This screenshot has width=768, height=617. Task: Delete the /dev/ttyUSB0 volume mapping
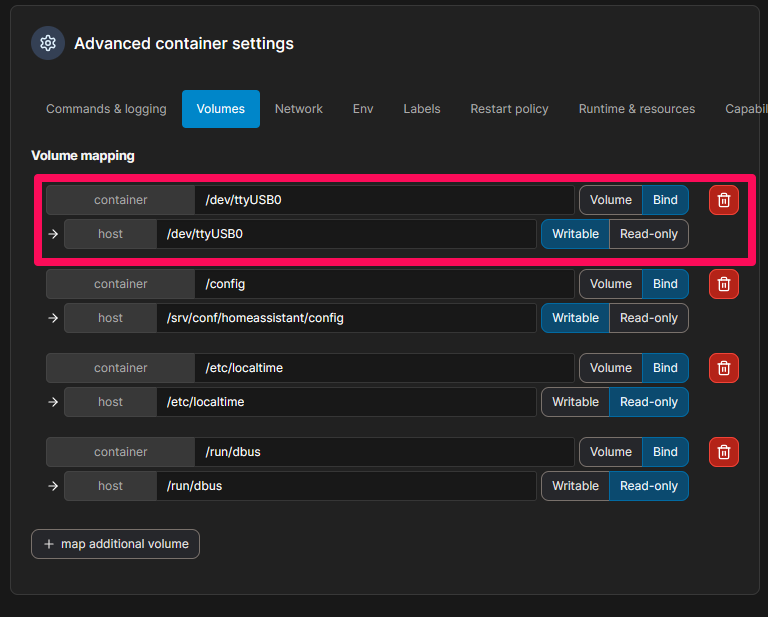[724, 200]
